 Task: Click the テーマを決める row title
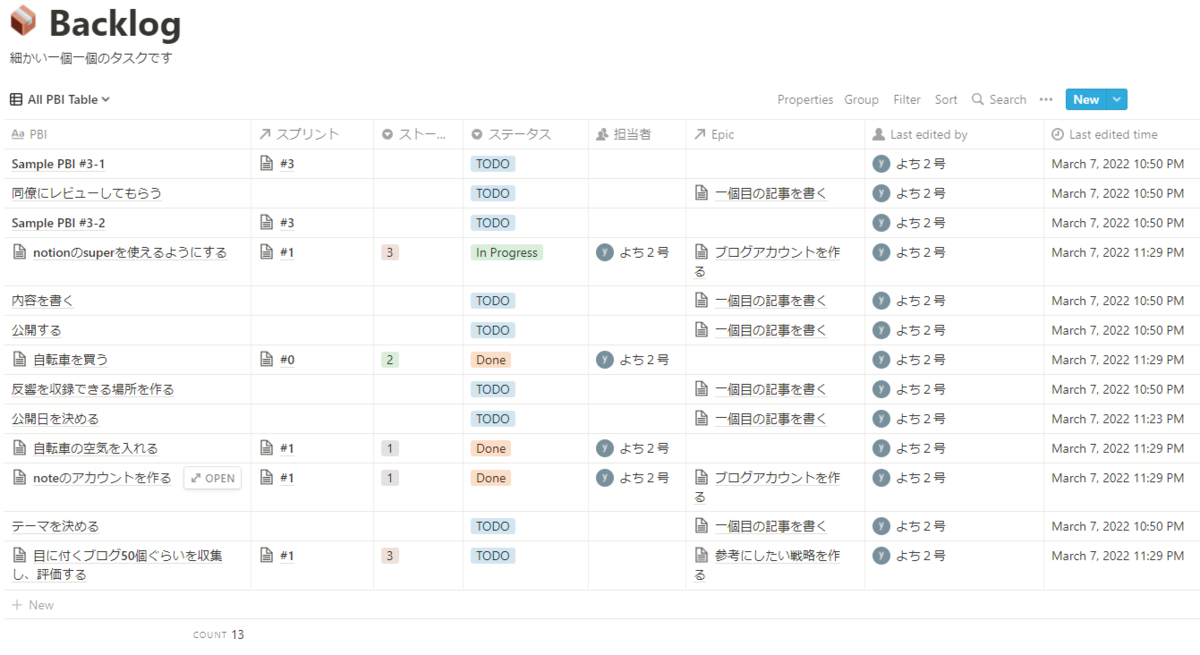coord(55,526)
